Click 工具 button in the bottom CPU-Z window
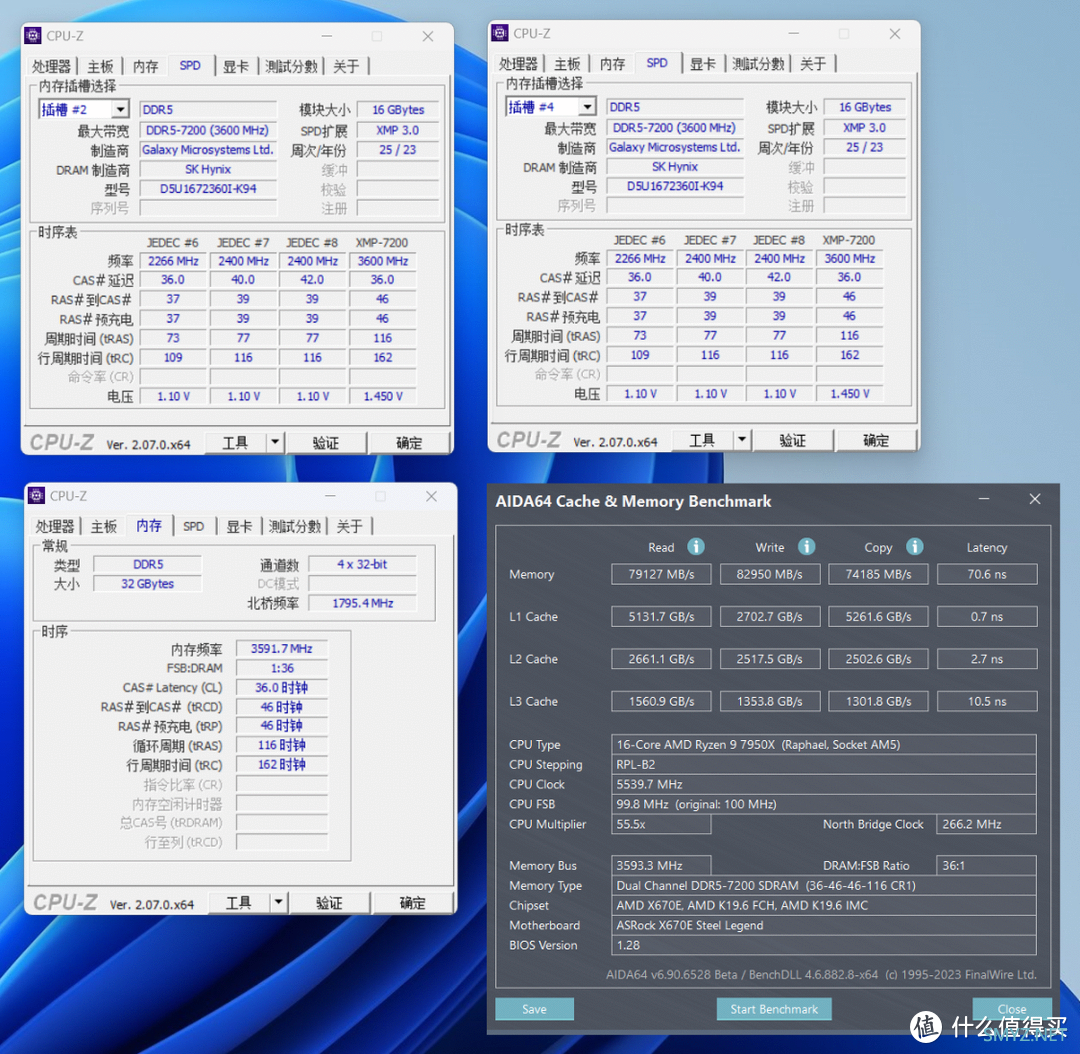Viewport: 1080px width, 1054px height. (238, 903)
